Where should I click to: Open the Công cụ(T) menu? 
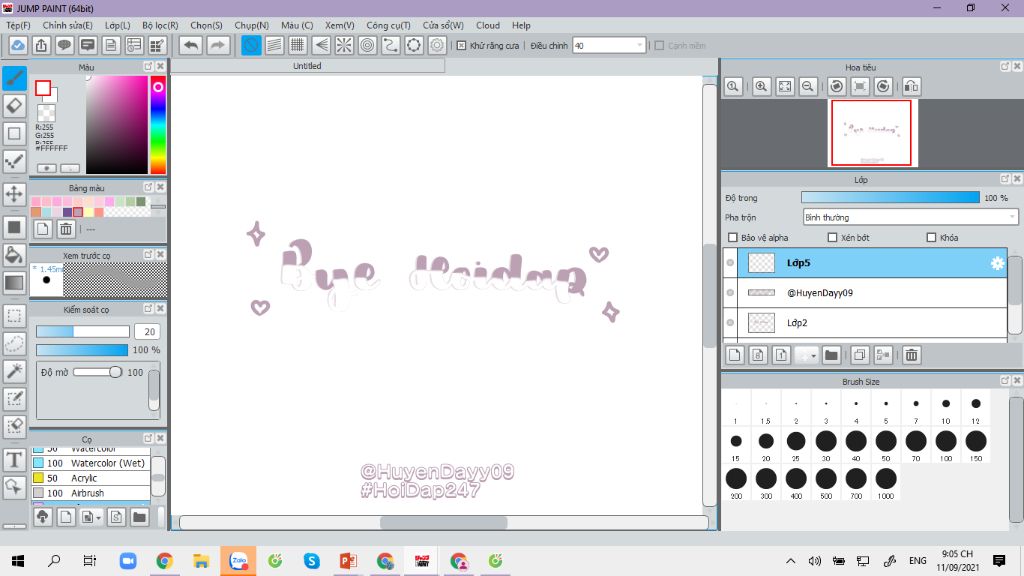388,25
